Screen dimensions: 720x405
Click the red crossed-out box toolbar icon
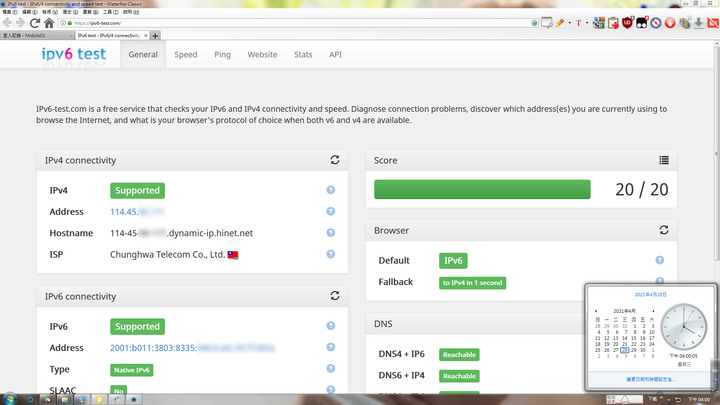713,22
